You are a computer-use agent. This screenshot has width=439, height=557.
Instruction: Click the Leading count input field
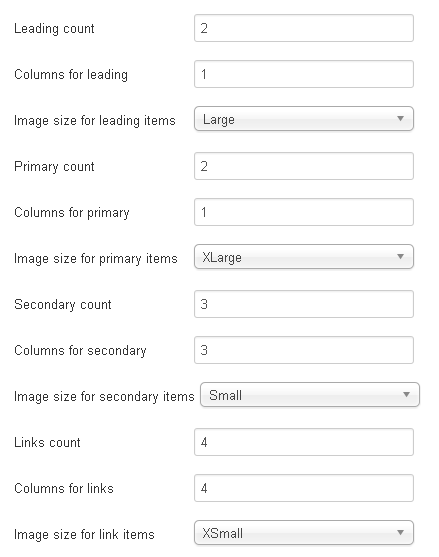point(304,28)
